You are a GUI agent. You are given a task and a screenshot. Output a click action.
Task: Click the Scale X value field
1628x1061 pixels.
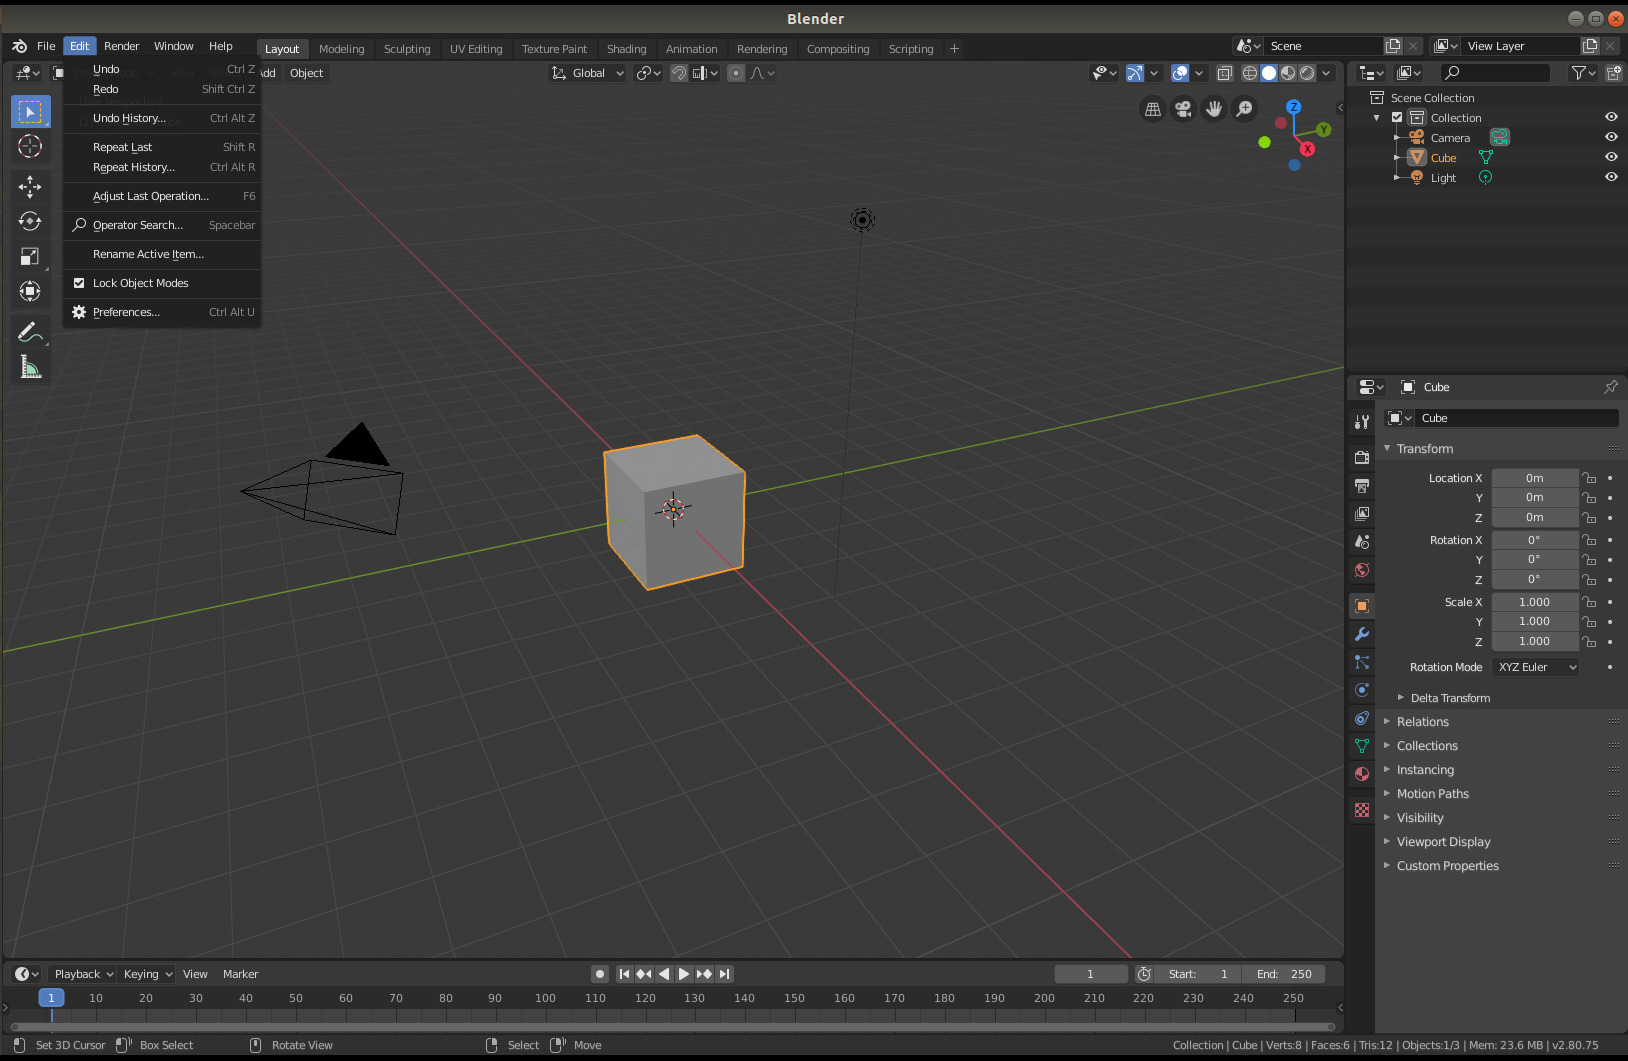tap(1534, 602)
